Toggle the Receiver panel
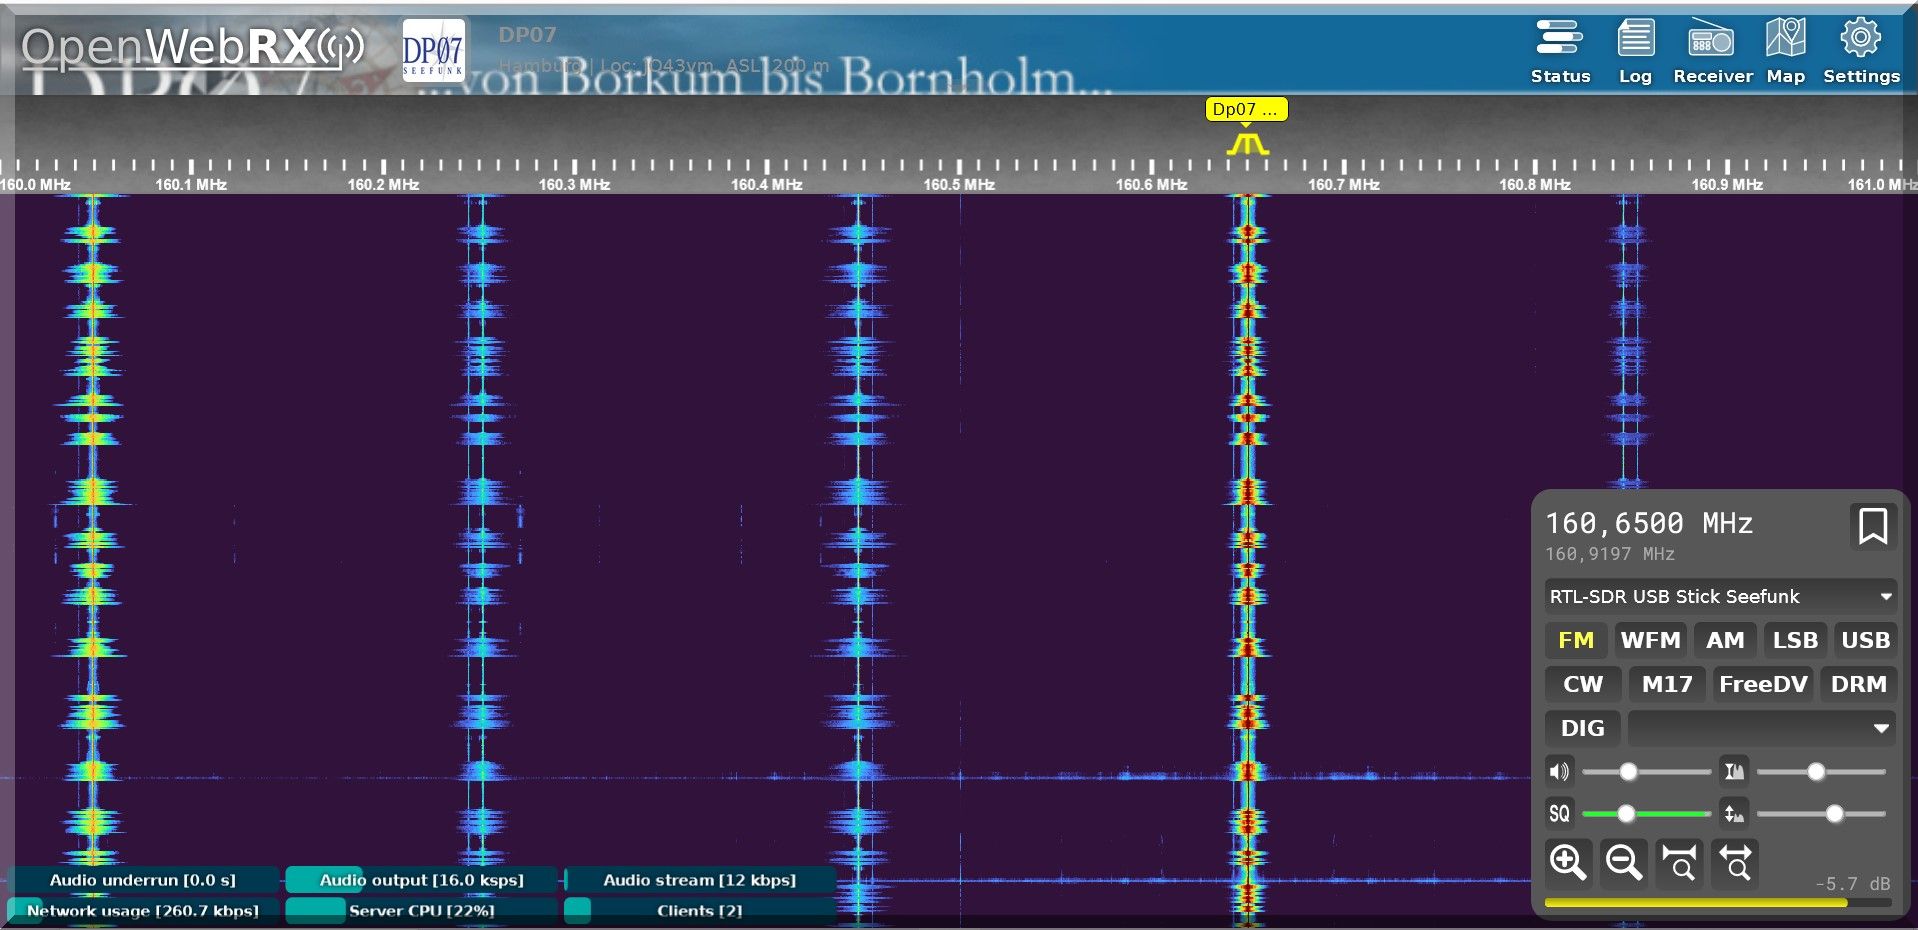The height and width of the screenshot is (930, 1918). click(1712, 52)
